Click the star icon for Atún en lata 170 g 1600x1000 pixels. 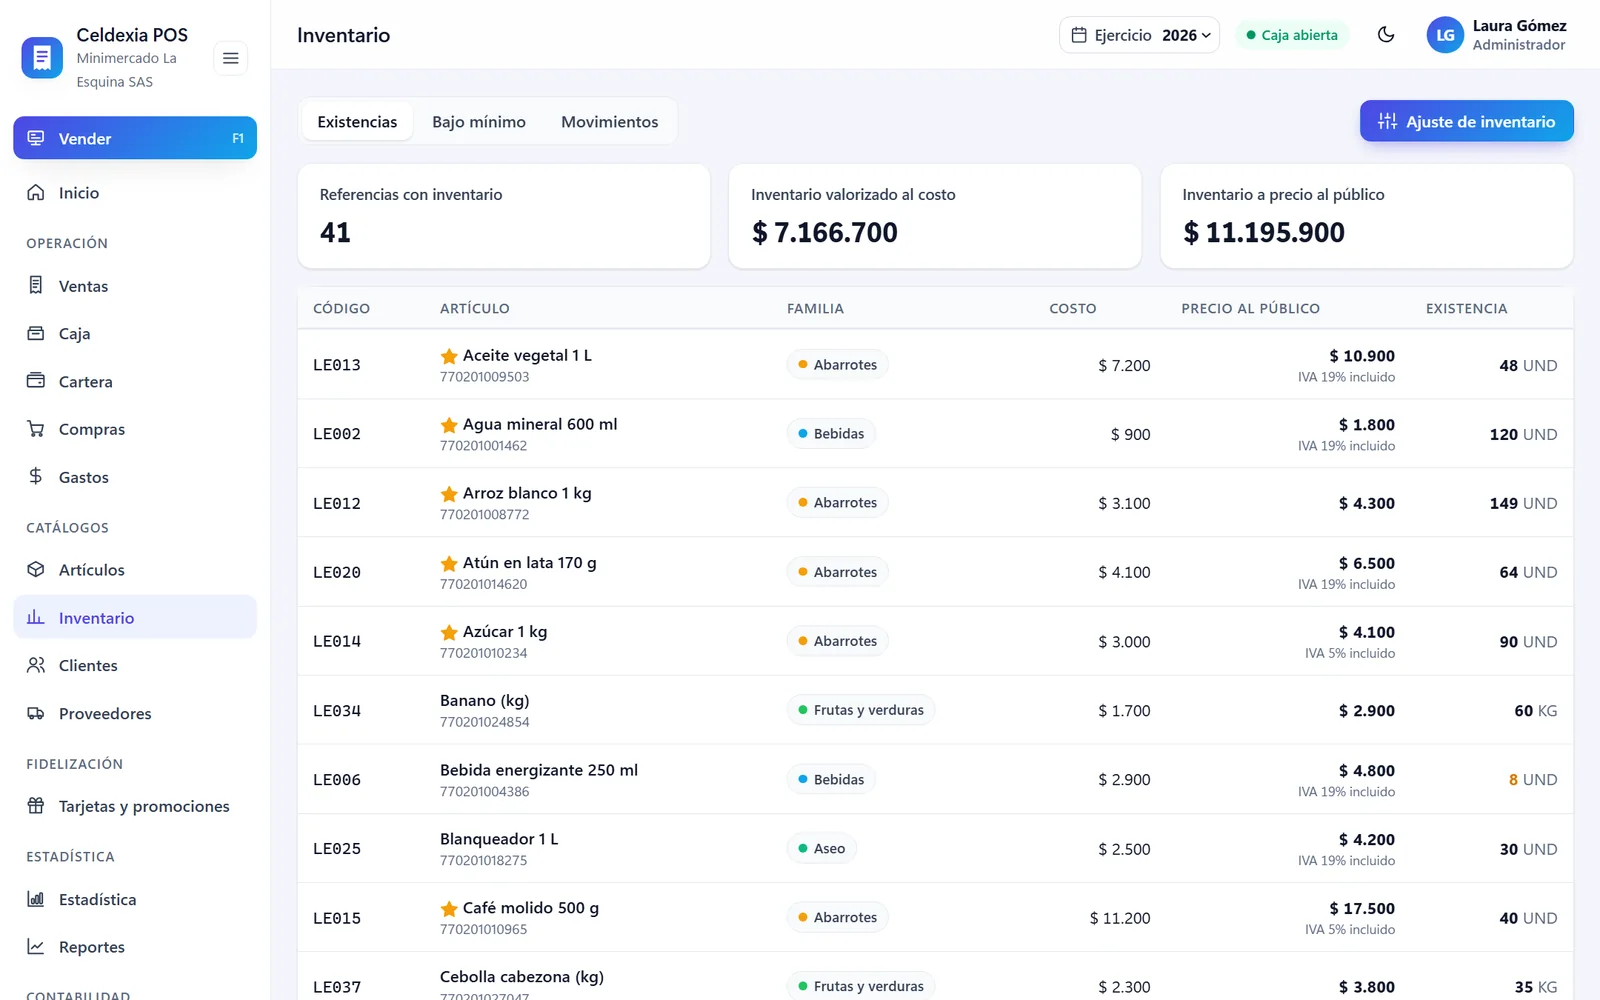coord(449,564)
